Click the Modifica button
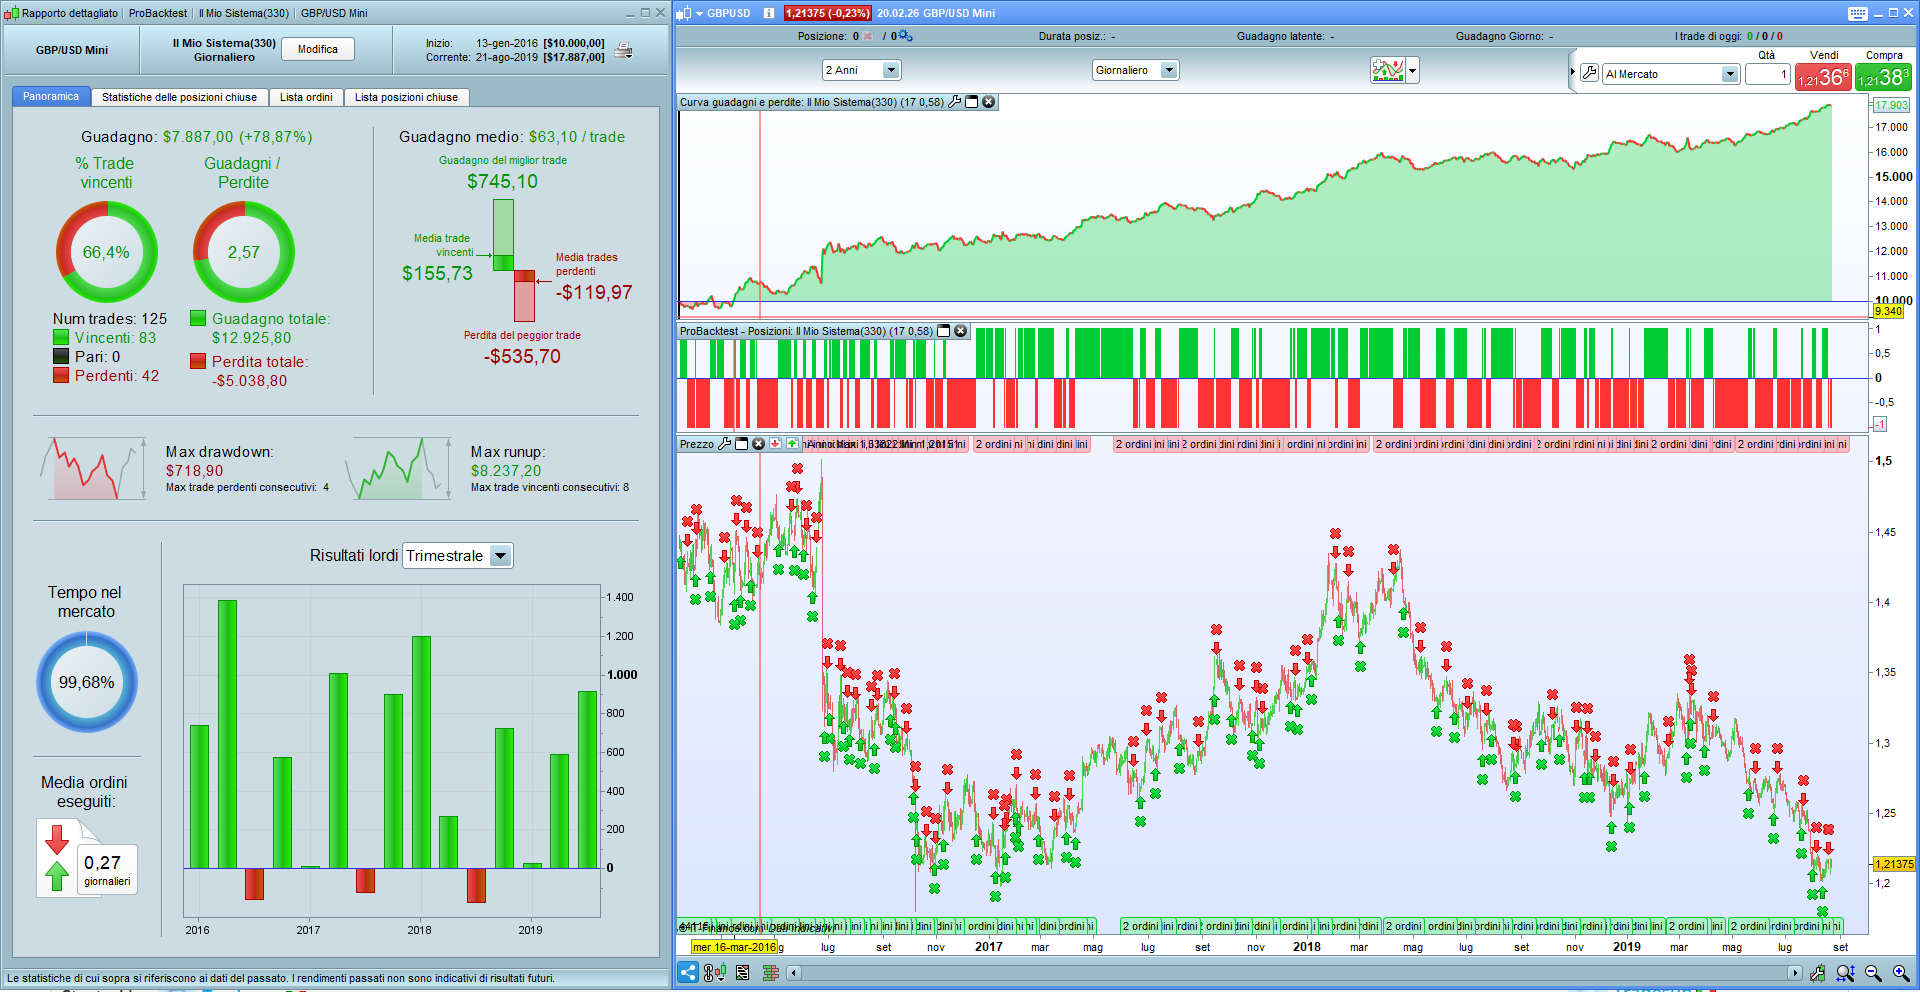Screen dimensions: 1920x992 (x=318, y=49)
